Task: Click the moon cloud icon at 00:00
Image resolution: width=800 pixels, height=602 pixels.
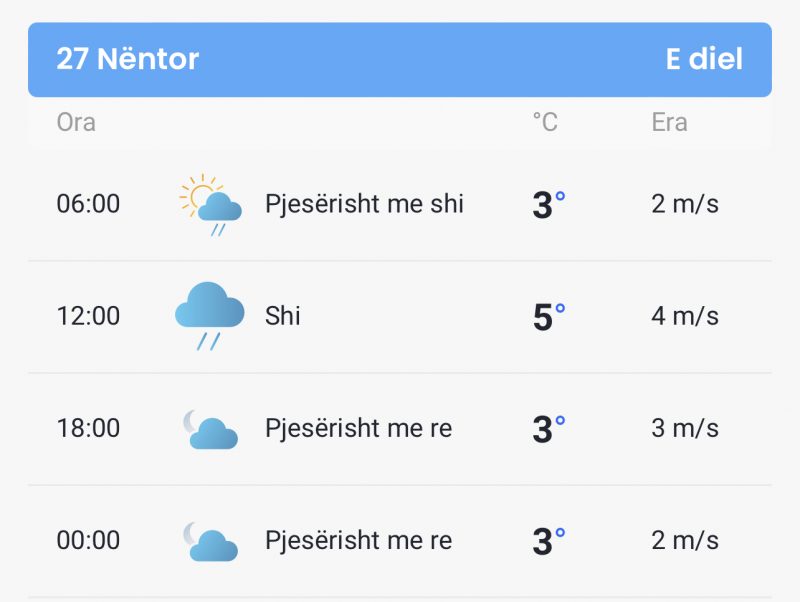Action: pos(210,541)
